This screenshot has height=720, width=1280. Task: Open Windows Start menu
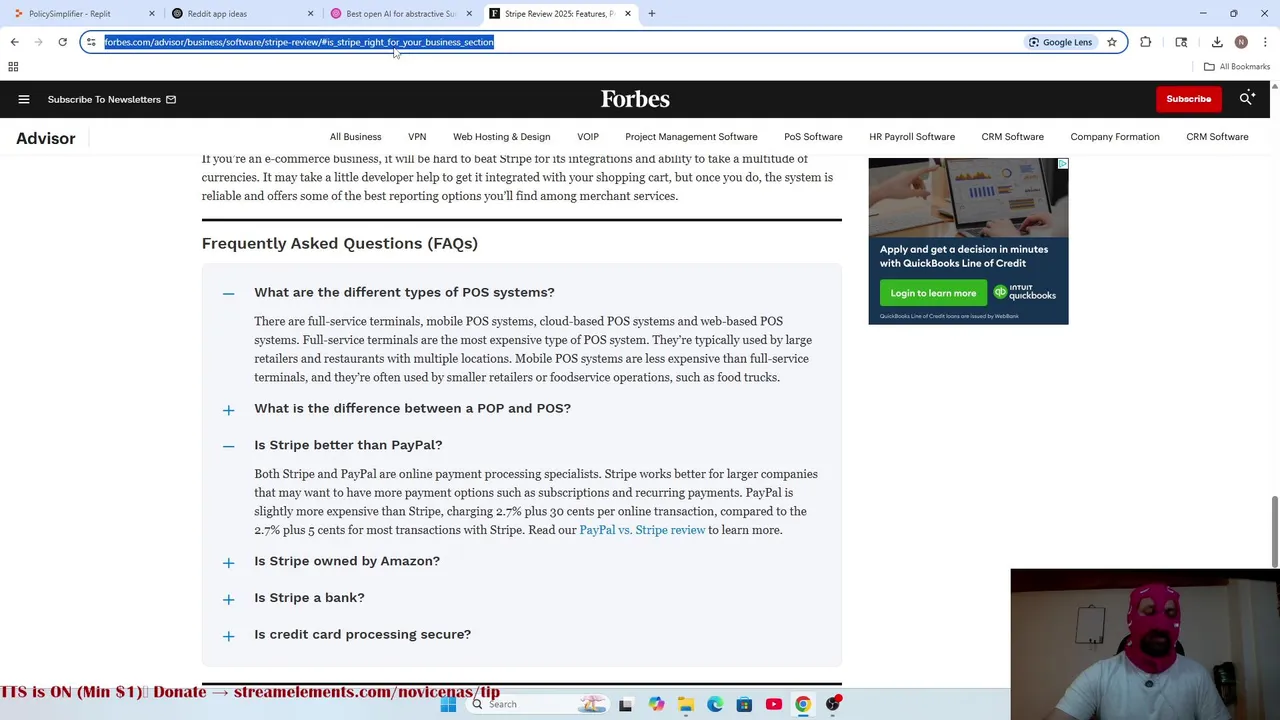click(x=448, y=704)
